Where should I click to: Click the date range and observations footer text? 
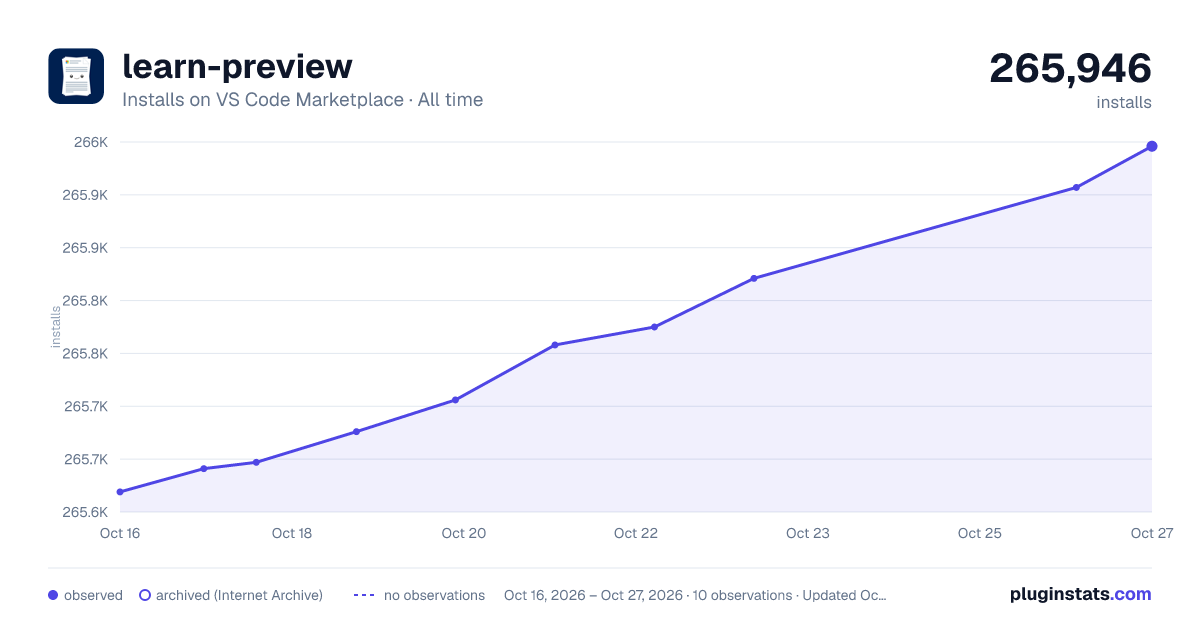tap(695, 595)
